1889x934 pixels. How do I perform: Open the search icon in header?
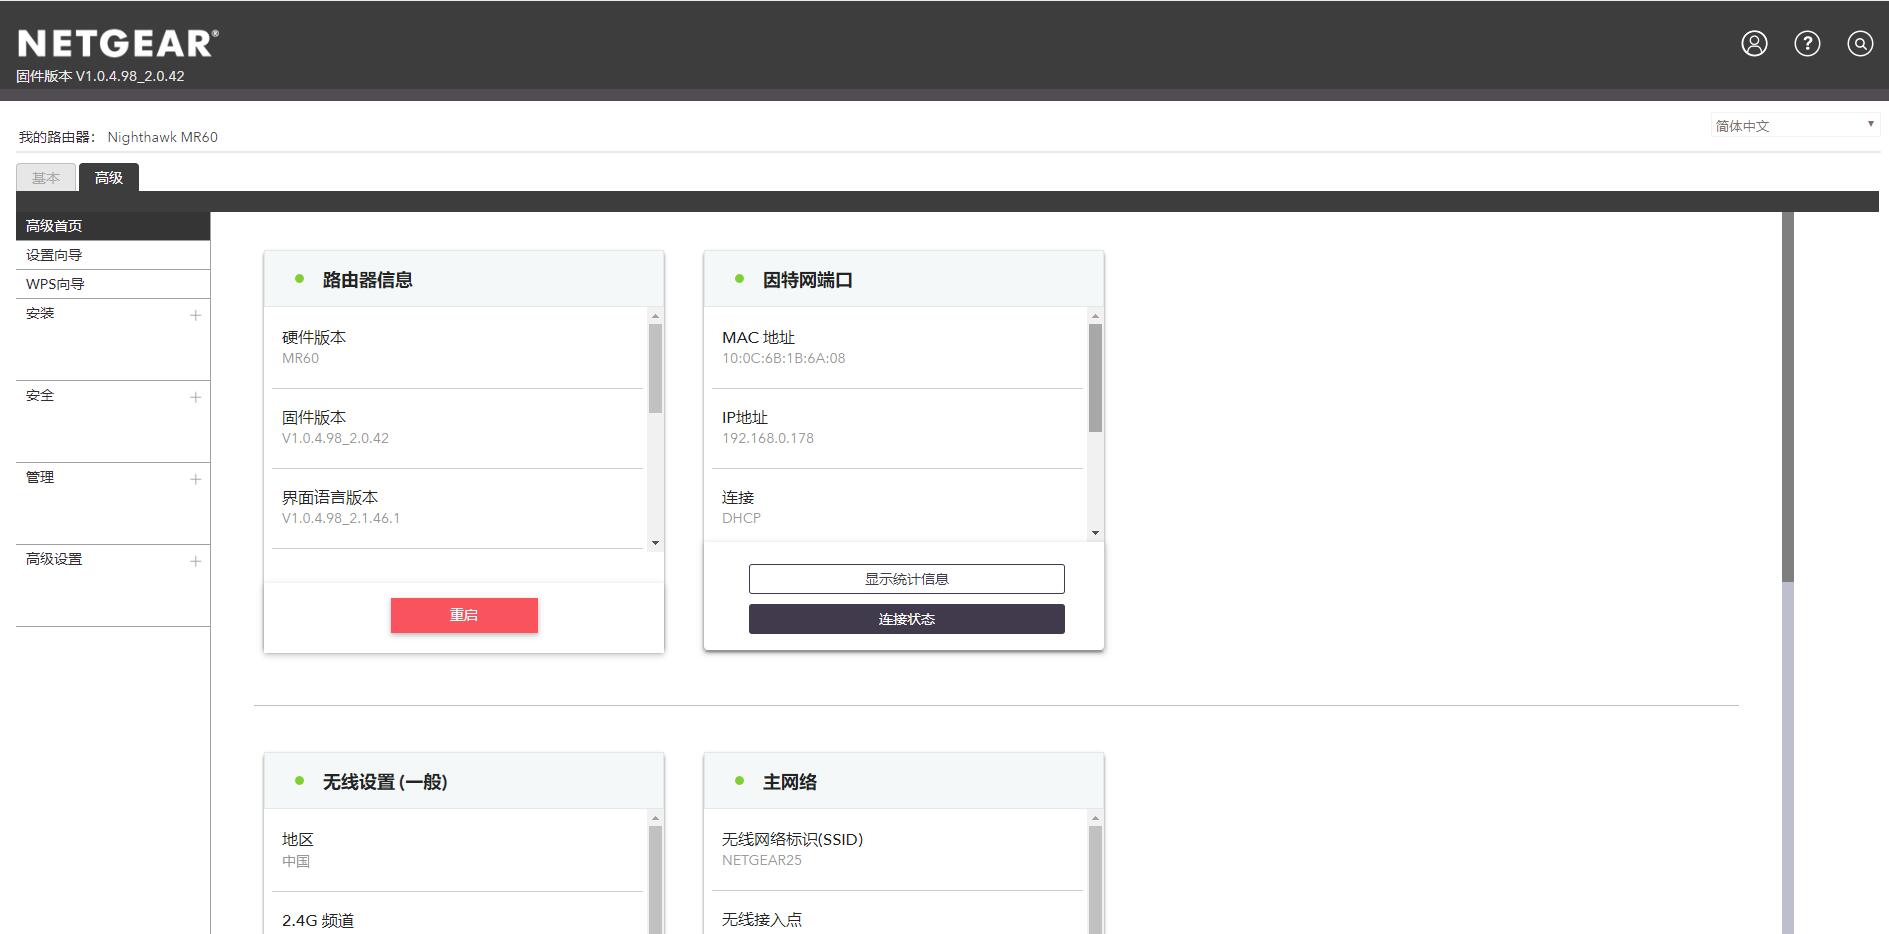point(1859,43)
